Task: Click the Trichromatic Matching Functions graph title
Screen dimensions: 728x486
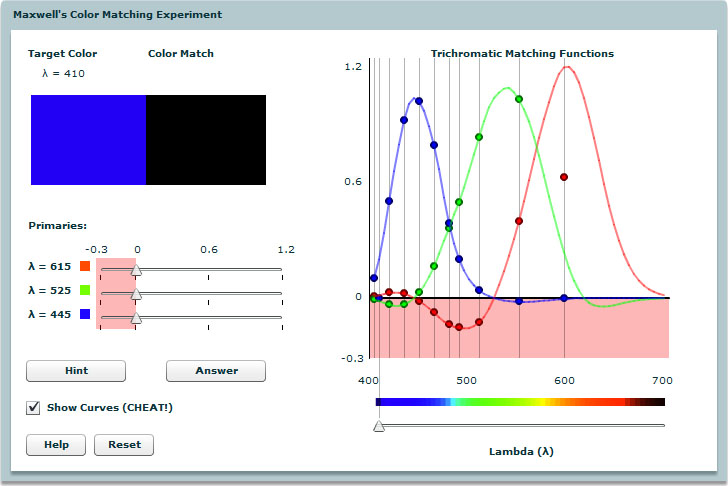Action: (x=522, y=54)
